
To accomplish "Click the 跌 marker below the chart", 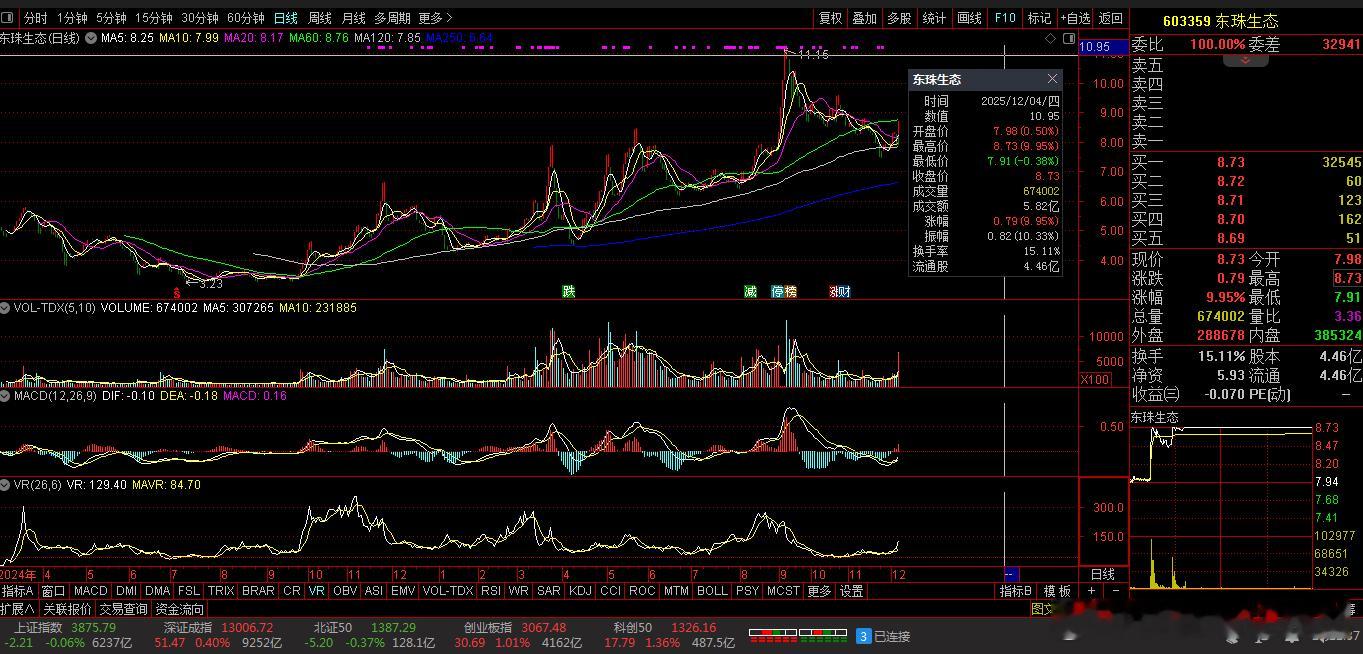I will click(x=569, y=292).
